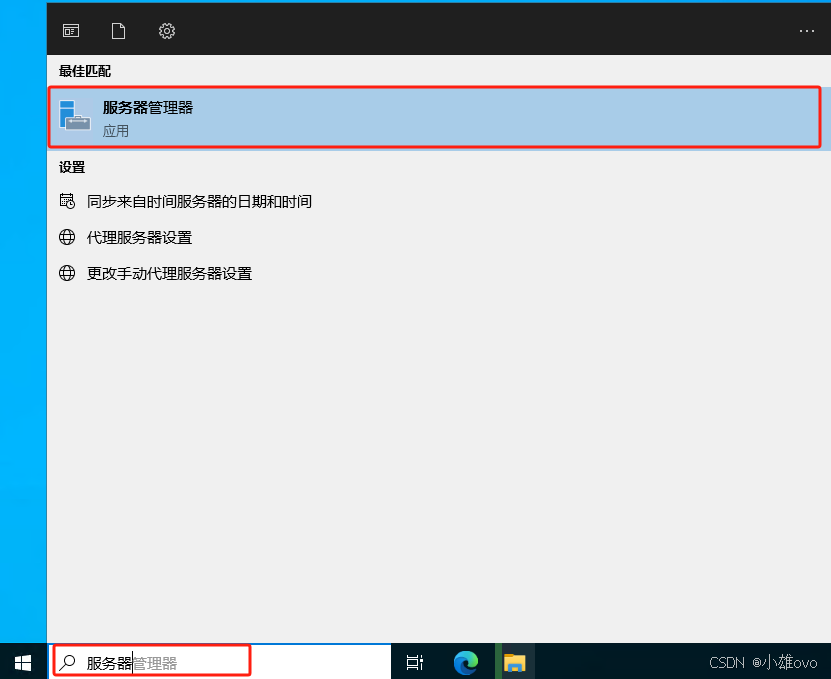The width and height of the screenshot is (831, 679).
Task: Open the three-dot more options menu
Action: tap(807, 31)
